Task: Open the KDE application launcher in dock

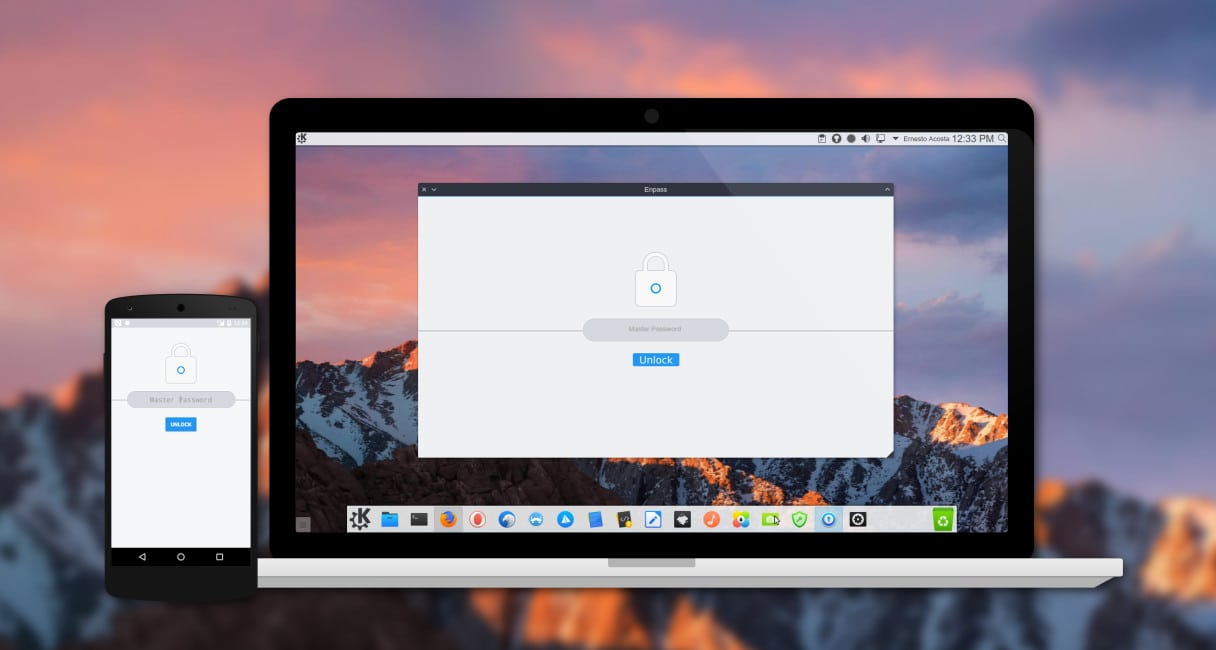Action: tap(360, 519)
